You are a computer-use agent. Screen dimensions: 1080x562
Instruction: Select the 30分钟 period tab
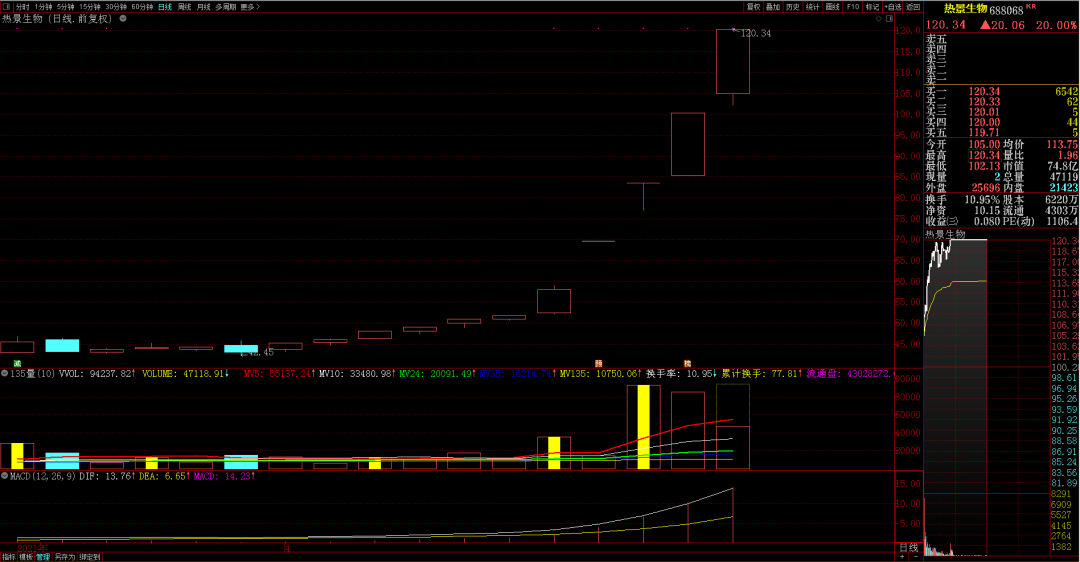pyautogui.click(x=116, y=6)
